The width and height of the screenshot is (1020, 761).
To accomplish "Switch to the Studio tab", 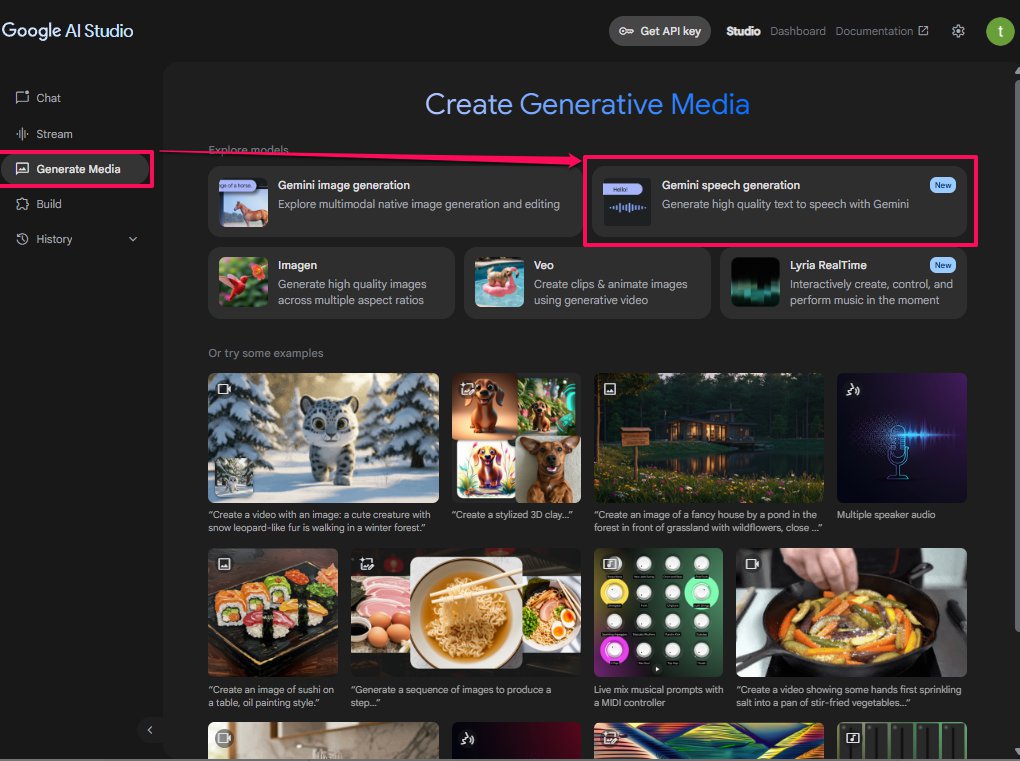I will coord(743,31).
